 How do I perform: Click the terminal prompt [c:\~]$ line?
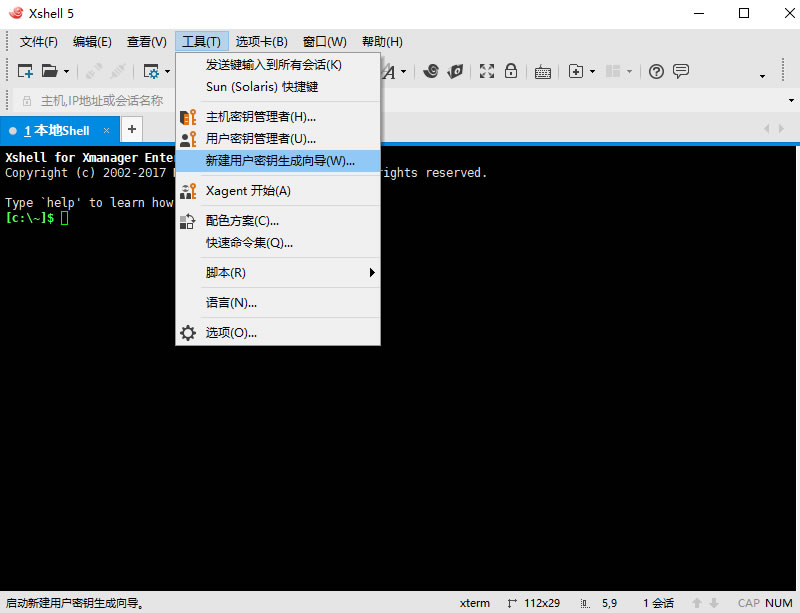[x=37, y=218]
